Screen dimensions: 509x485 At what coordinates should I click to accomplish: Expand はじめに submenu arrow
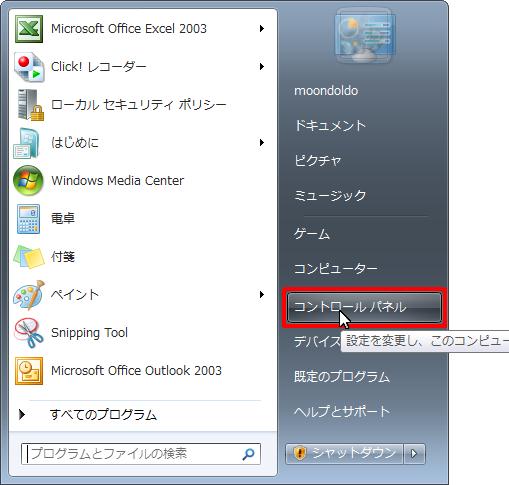(262, 143)
